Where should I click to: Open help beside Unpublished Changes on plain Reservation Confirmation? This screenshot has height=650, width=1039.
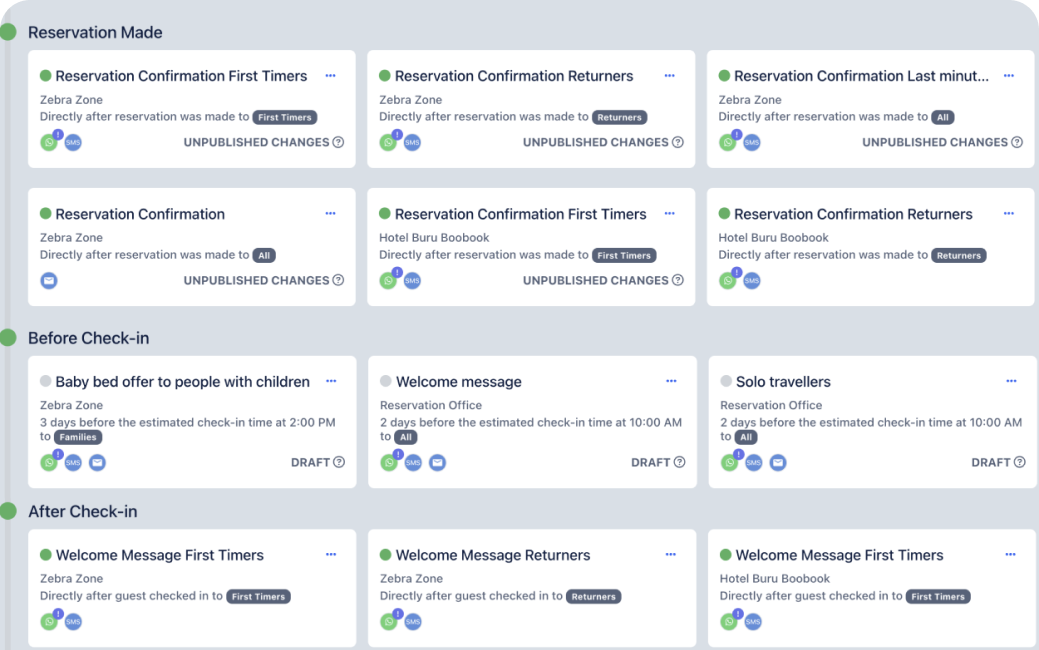coord(338,280)
